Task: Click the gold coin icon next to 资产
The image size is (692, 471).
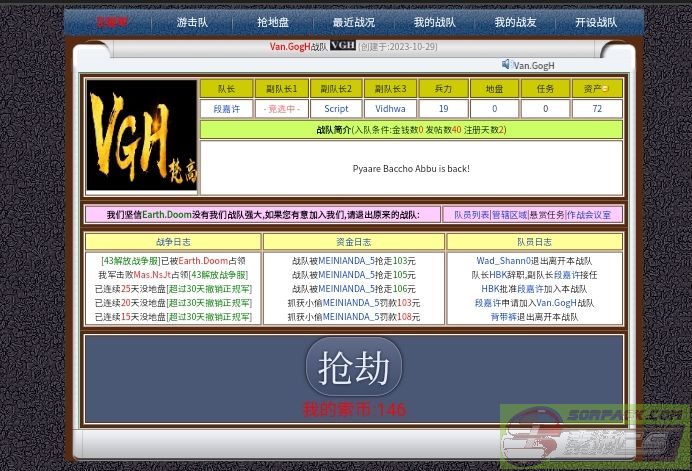Action: 606,89
